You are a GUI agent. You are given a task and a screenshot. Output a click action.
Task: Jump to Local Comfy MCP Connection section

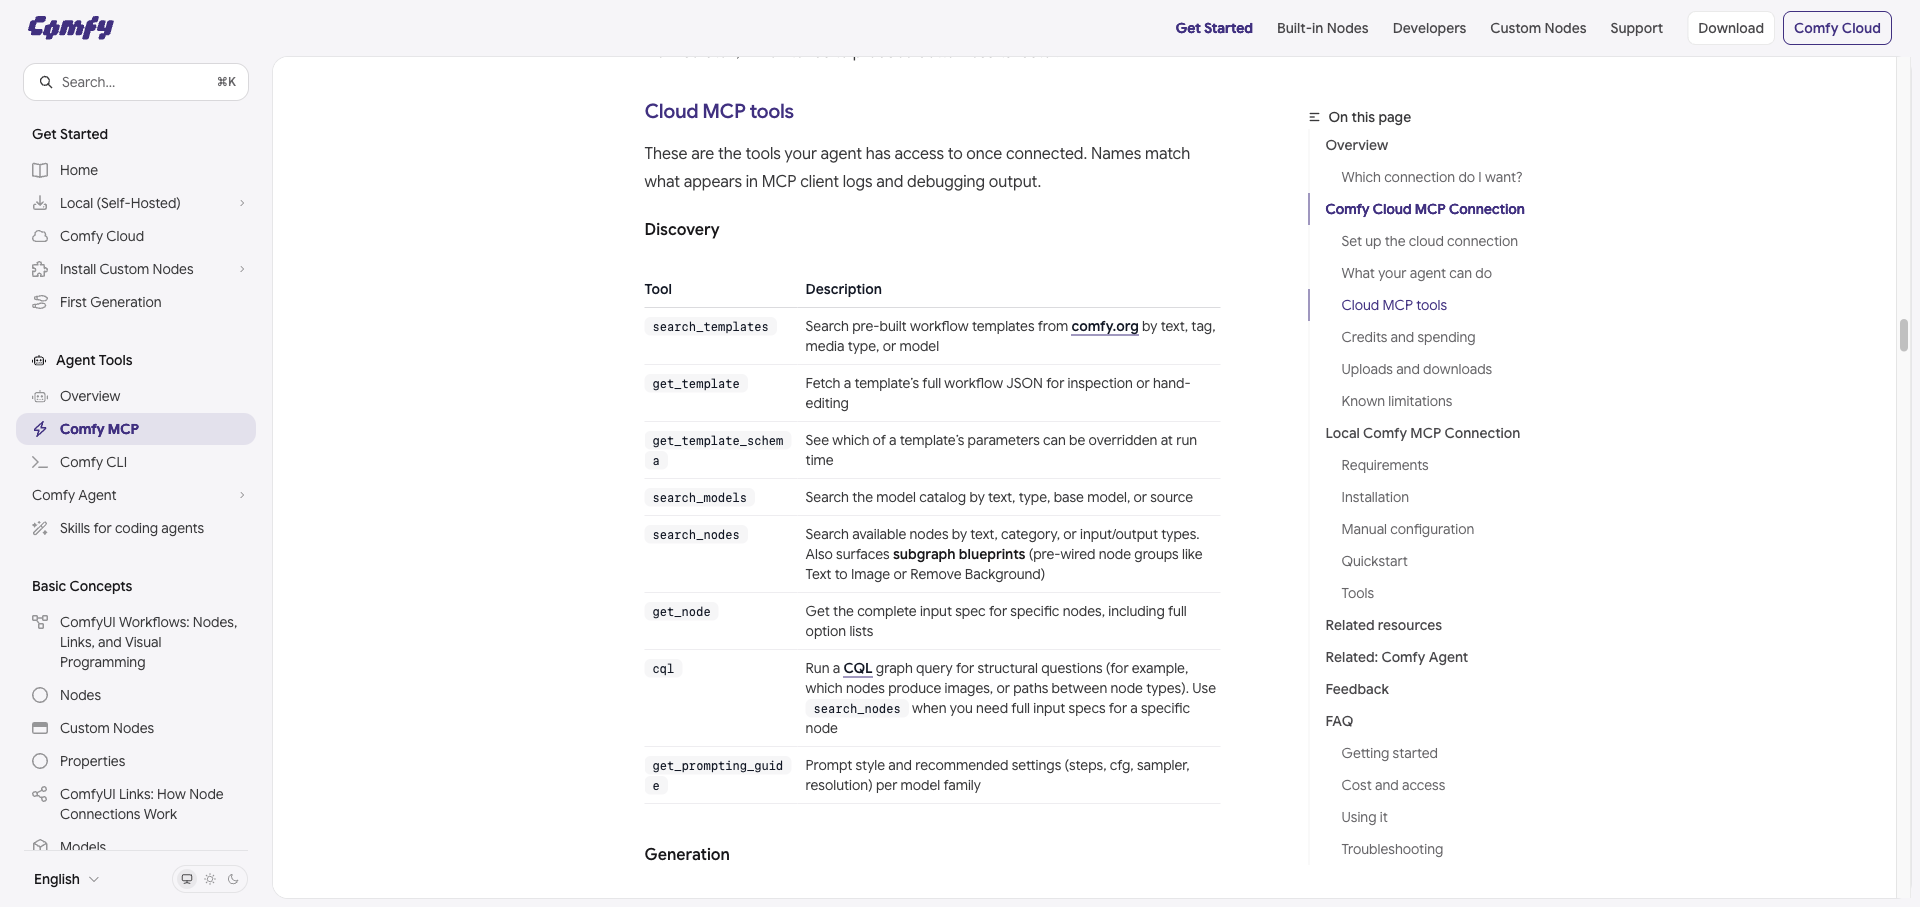point(1422,433)
